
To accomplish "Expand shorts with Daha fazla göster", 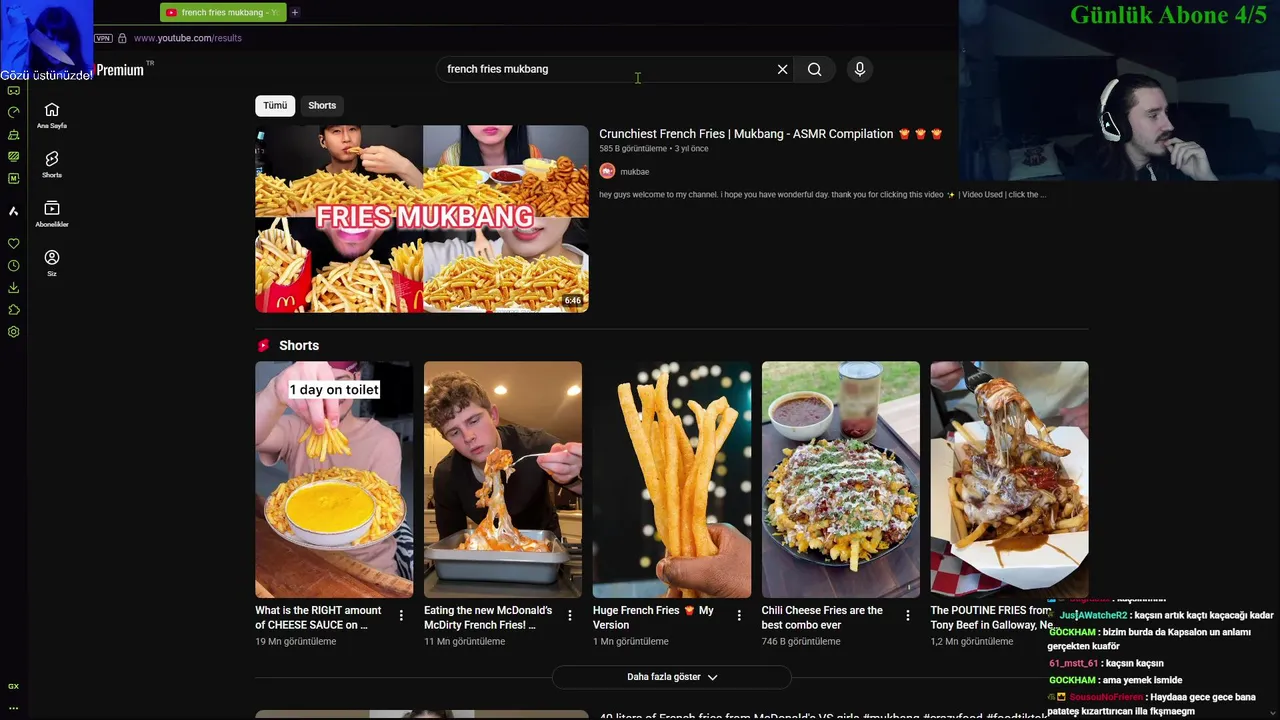I will (671, 677).
